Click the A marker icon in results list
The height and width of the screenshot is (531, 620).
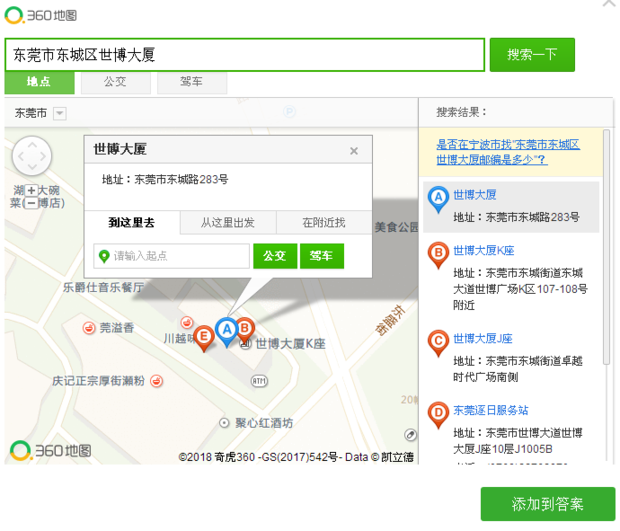click(438, 199)
